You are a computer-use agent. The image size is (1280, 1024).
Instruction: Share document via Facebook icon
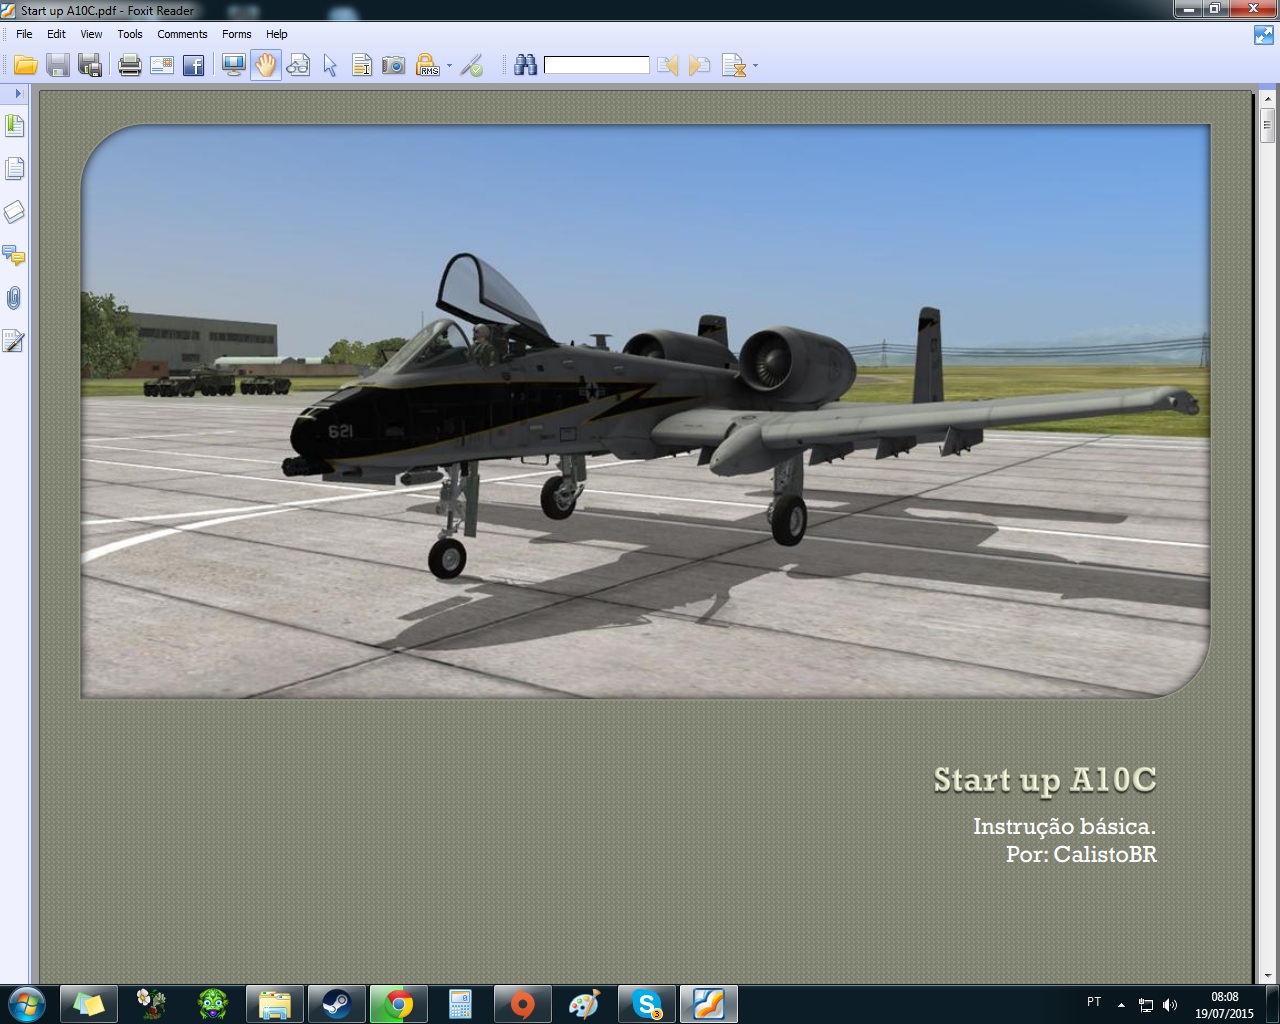(x=193, y=66)
